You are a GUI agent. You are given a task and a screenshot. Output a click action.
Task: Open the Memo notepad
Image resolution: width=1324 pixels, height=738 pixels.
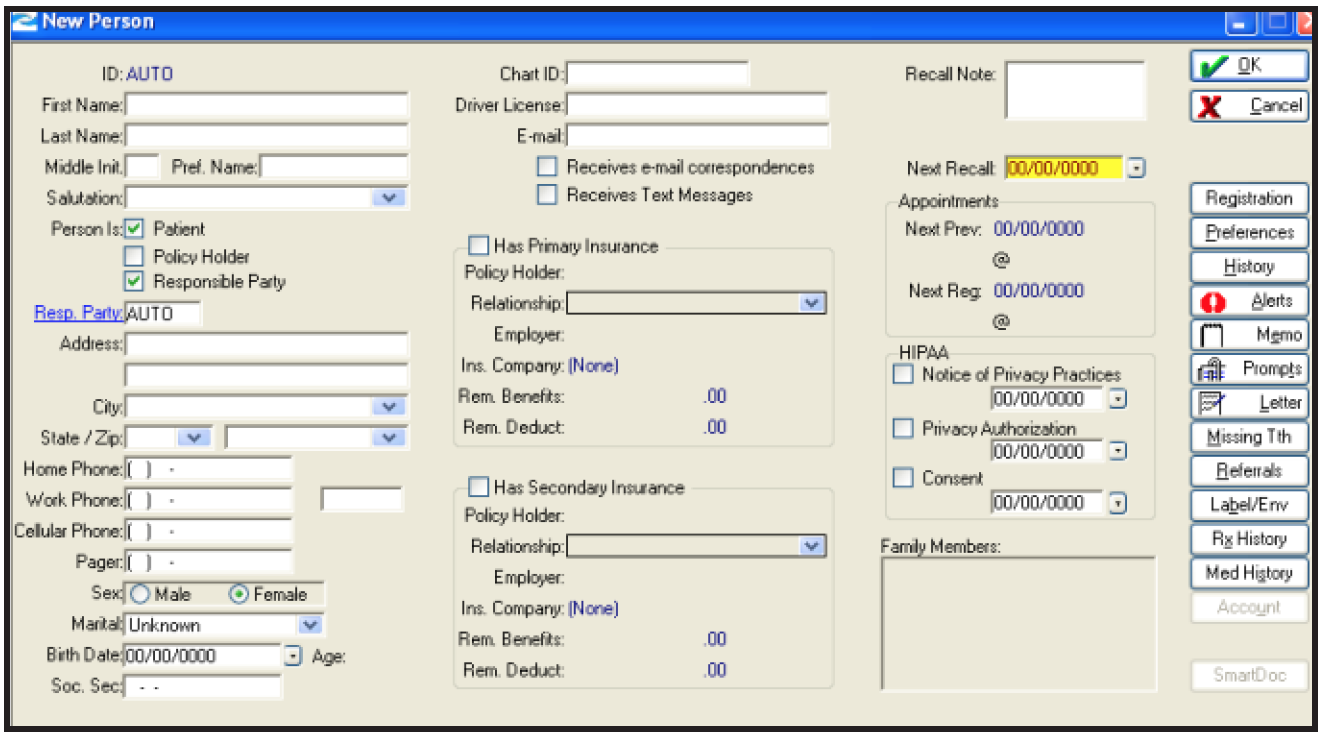click(1248, 335)
